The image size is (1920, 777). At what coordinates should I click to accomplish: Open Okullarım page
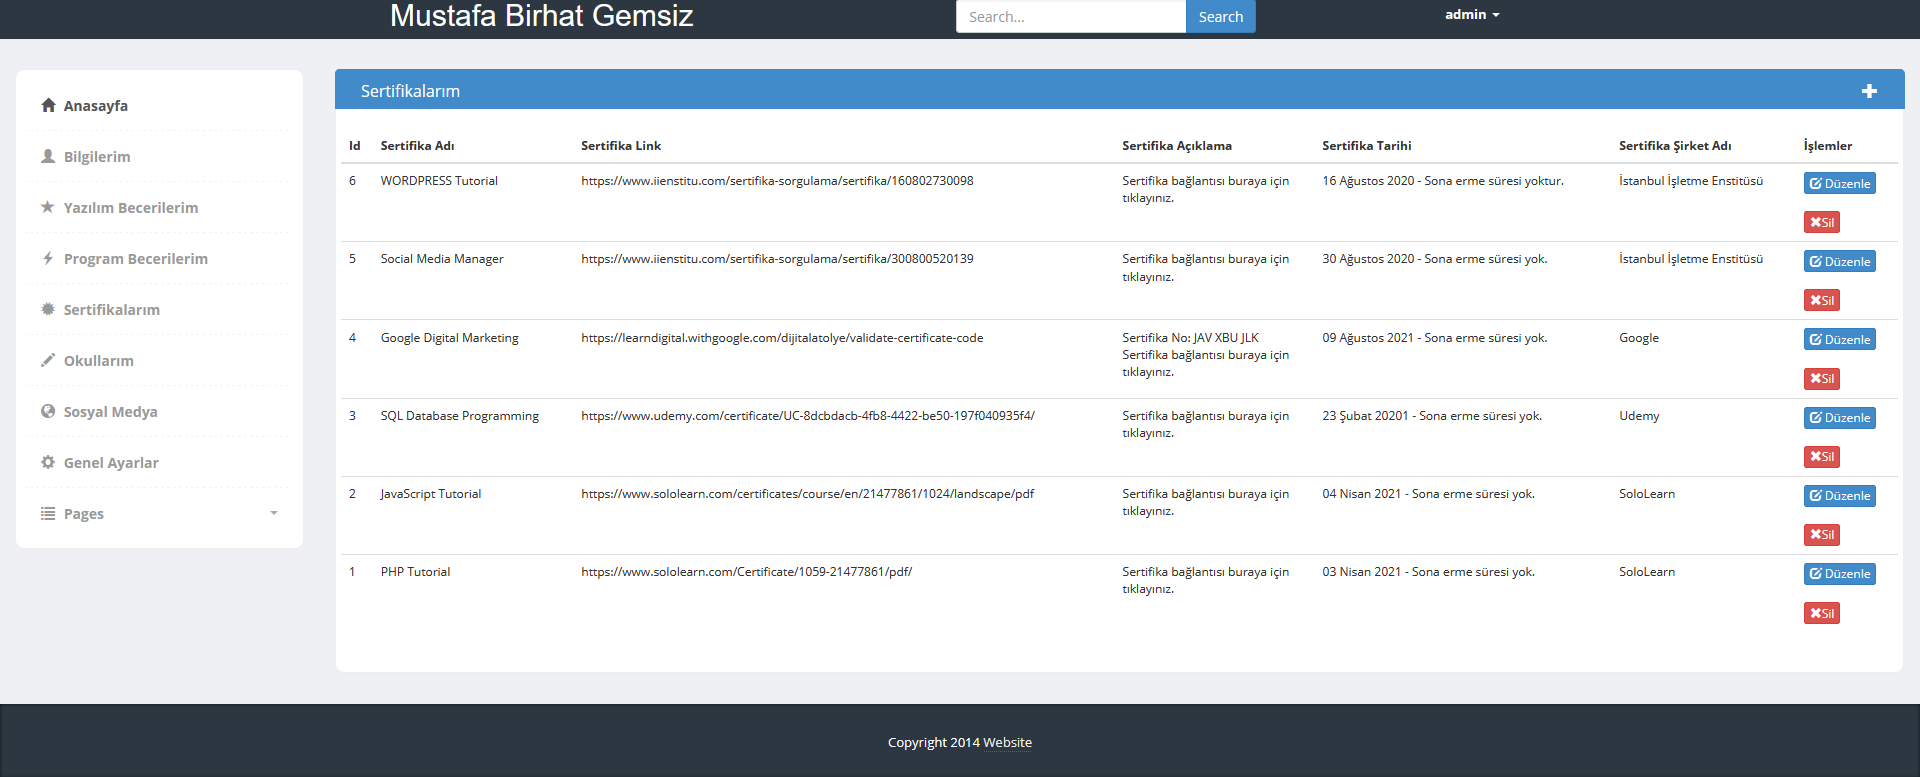[x=99, y=361]
